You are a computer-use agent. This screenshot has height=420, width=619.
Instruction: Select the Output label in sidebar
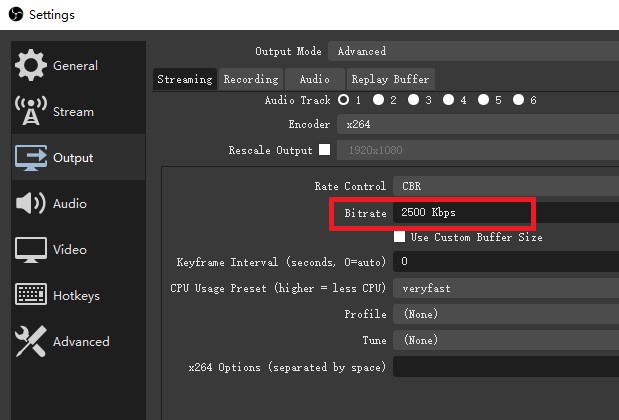[73, 158]
